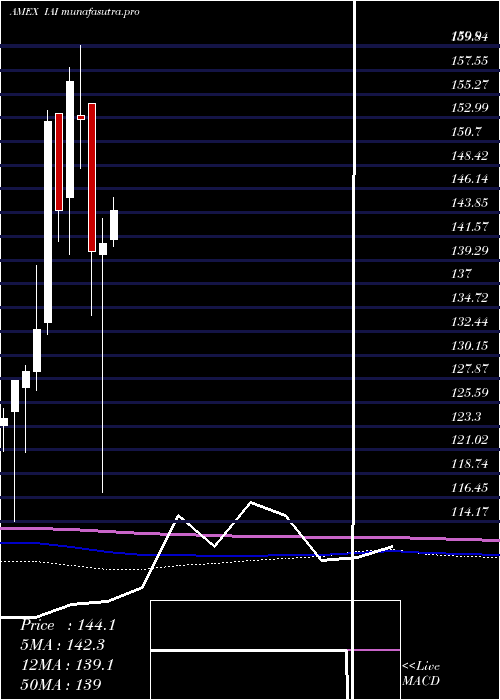500x700 pixels.
Task: Select the 157.55 price axis label
Action: 469,61
